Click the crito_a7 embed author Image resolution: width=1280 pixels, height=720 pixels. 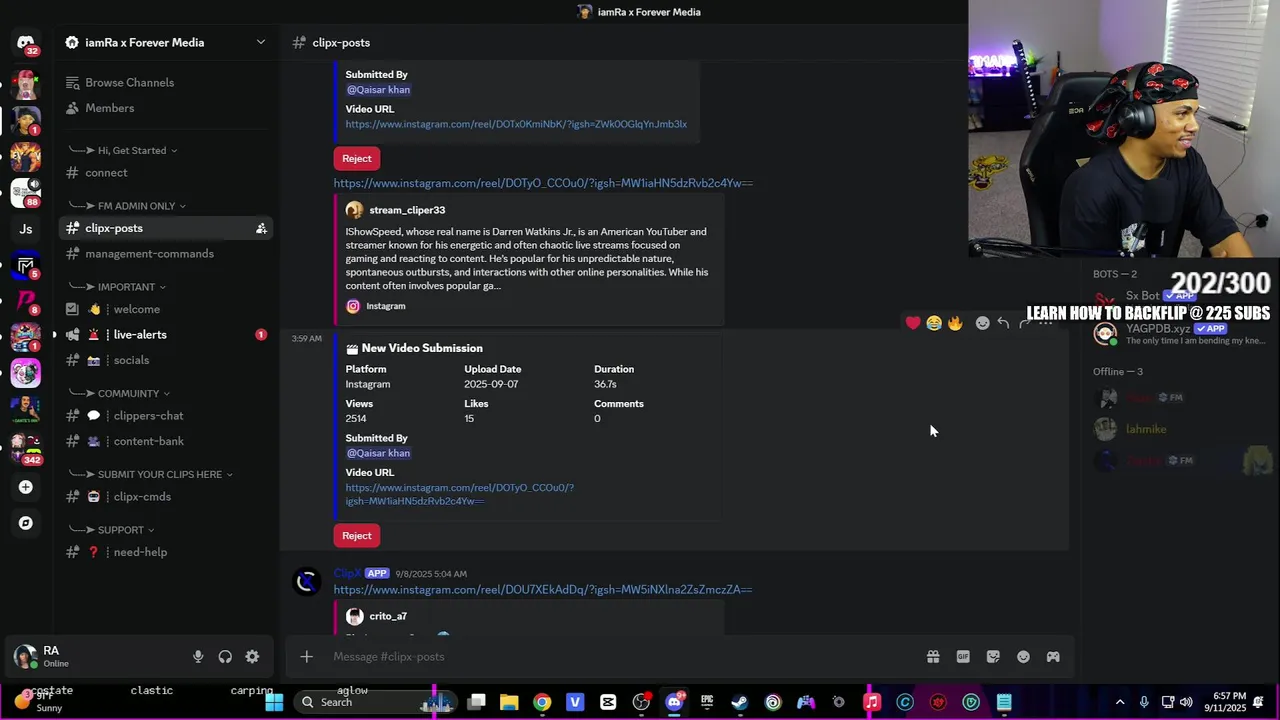388,617
